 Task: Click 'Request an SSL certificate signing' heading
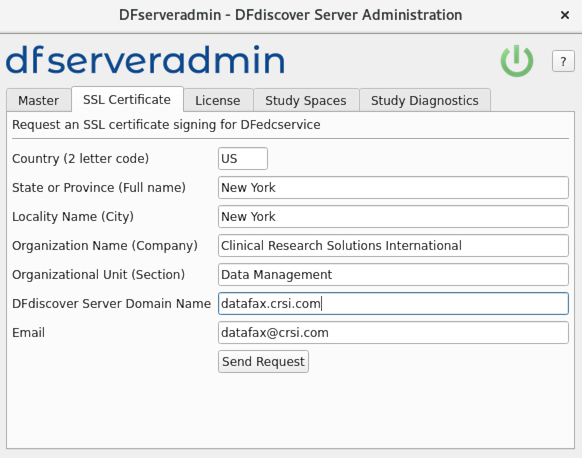tap(166, 125)
